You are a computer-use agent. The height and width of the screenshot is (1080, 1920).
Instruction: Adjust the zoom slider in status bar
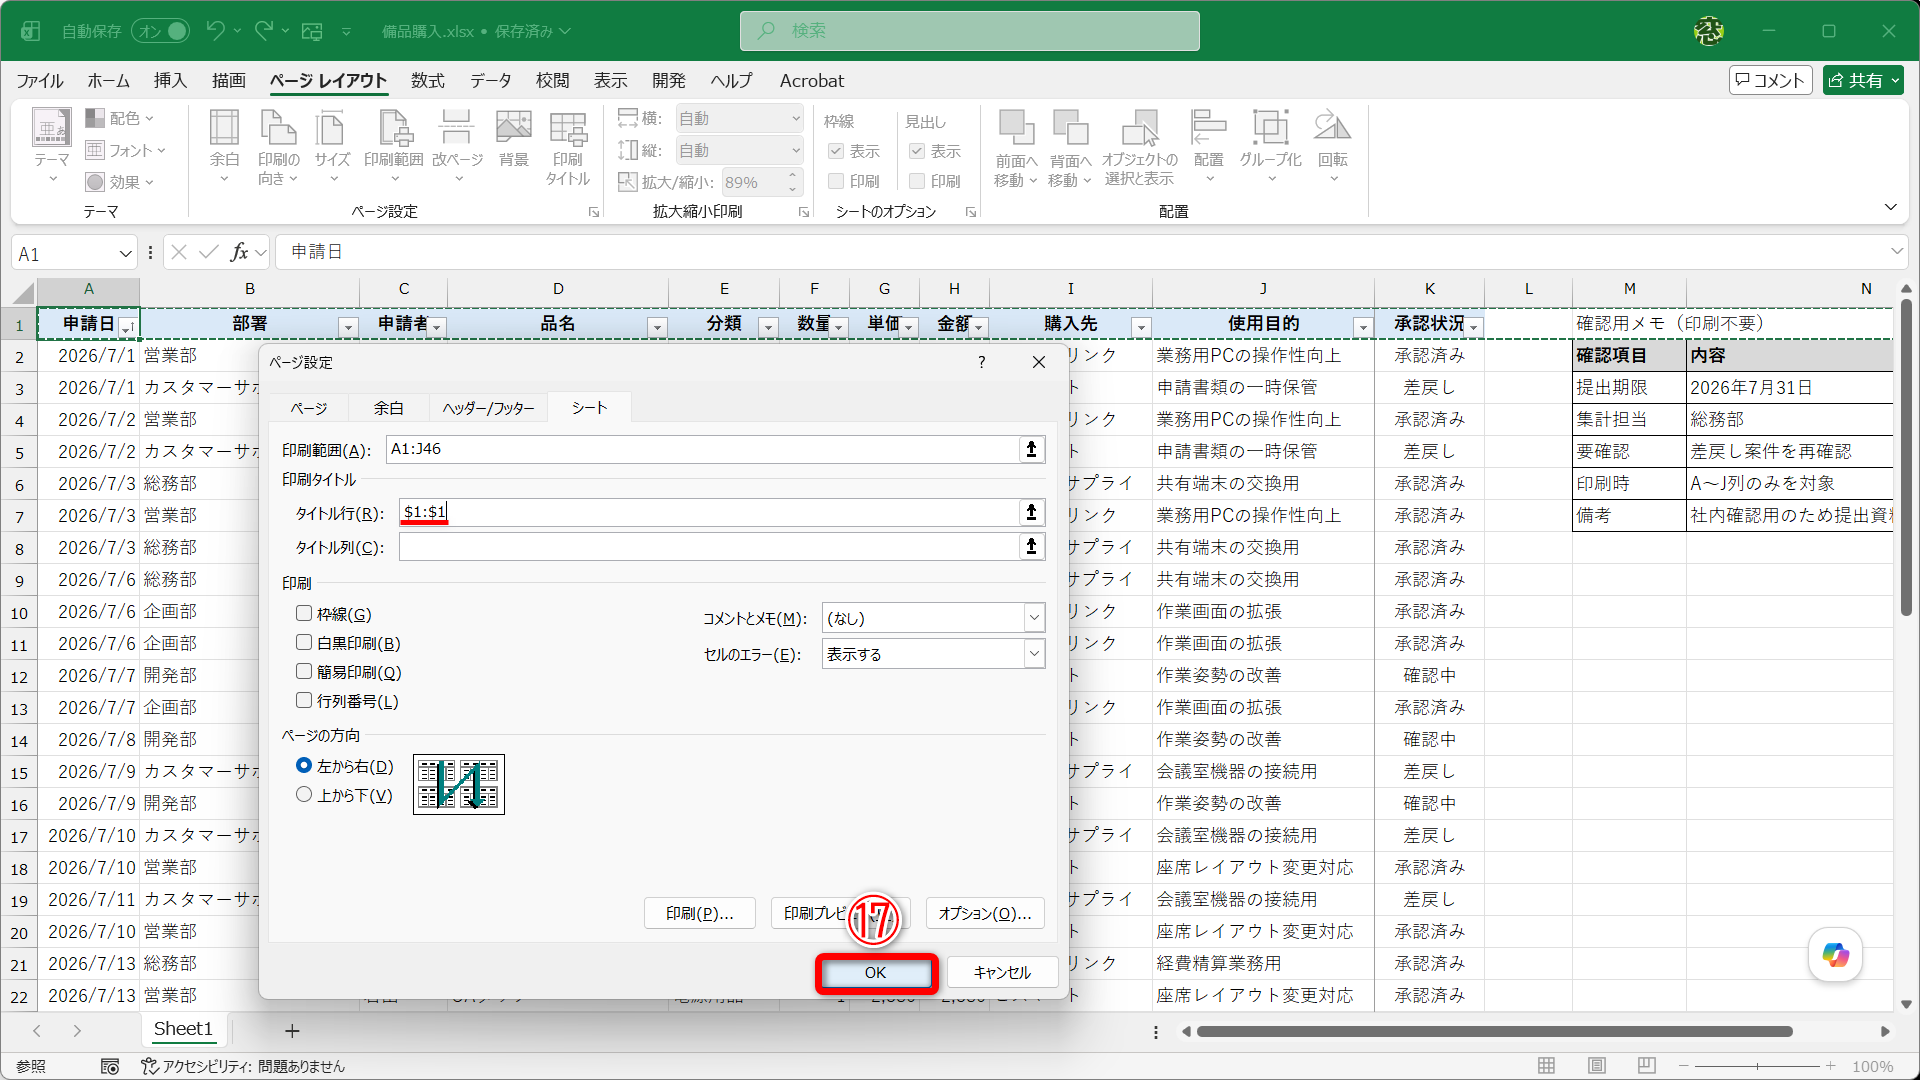1757,1066
